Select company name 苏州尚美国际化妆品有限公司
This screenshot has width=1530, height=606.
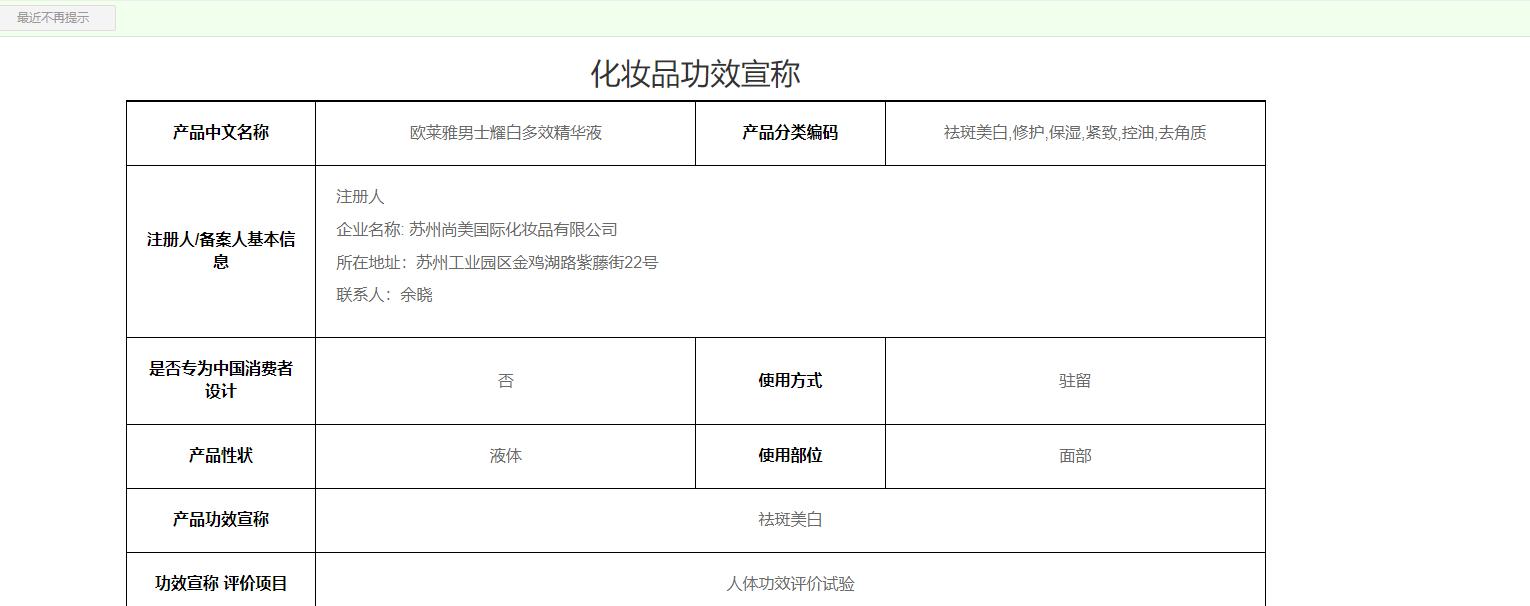pos(514,230)
